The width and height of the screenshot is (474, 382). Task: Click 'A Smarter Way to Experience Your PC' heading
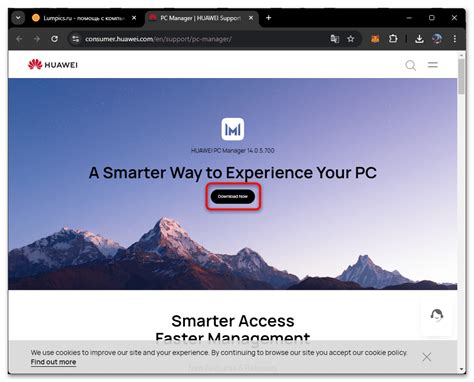click(x=233, y=173)
